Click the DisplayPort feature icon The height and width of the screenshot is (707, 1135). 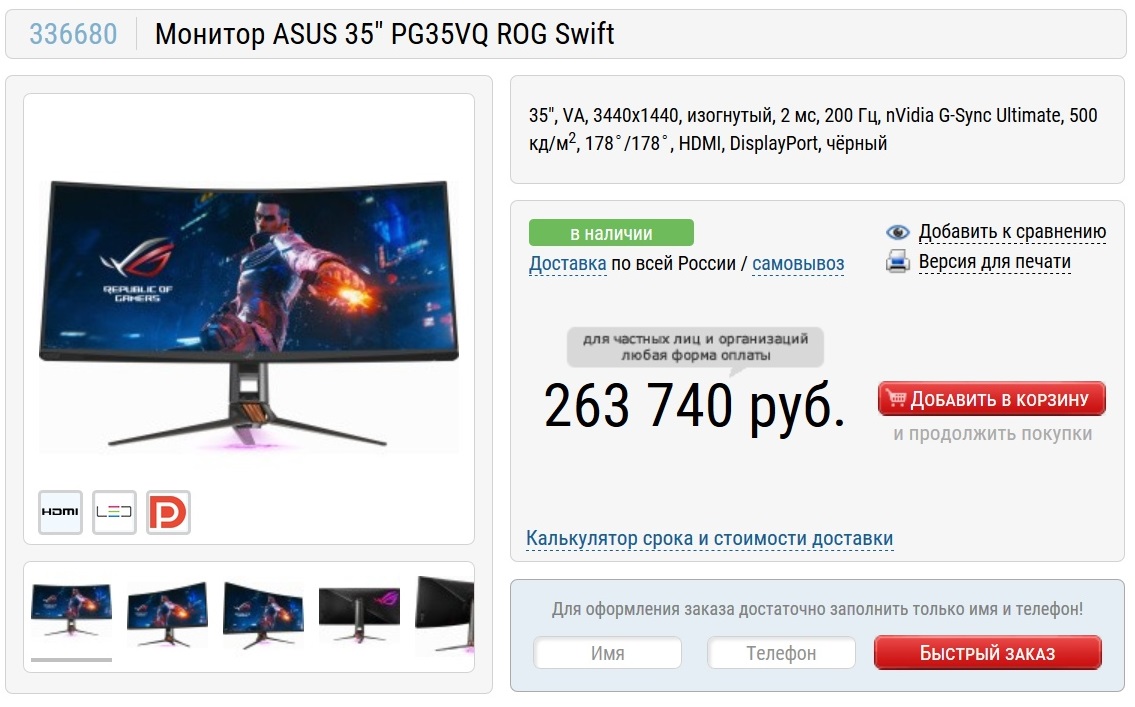click(168, 512)
